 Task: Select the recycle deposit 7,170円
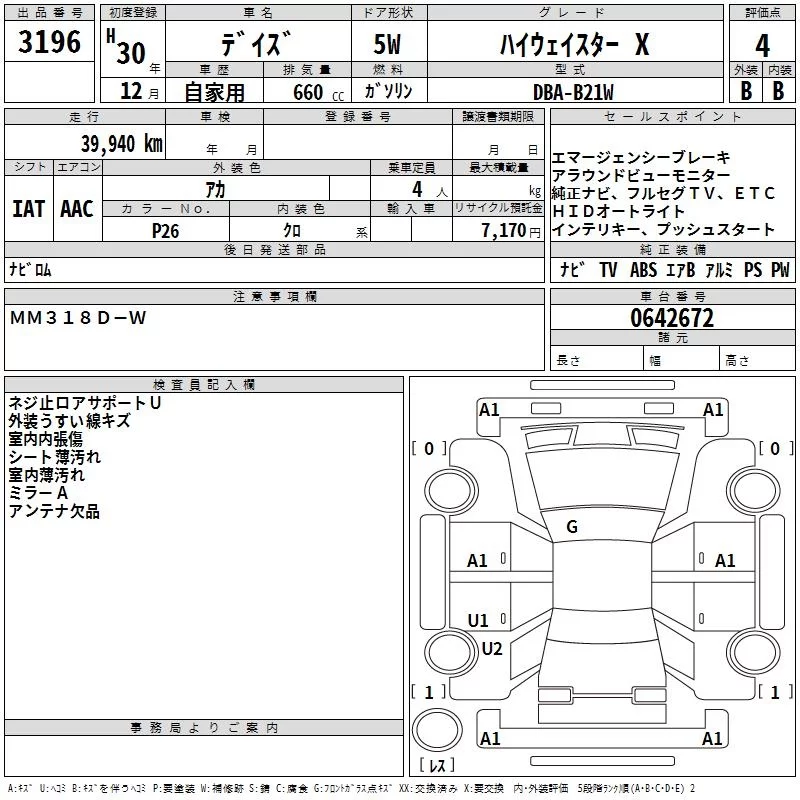[x=511, y=231]
